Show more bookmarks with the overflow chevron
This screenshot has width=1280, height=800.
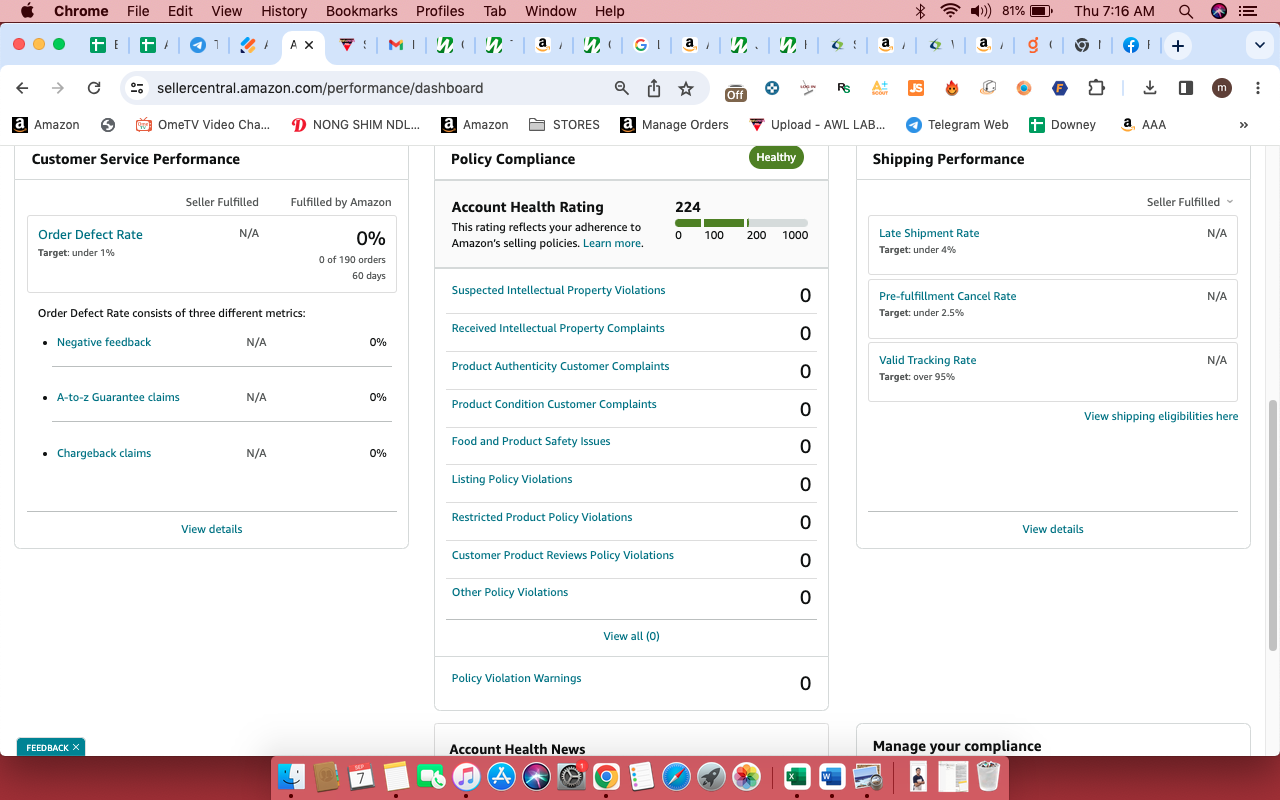tap(1244, 125)
